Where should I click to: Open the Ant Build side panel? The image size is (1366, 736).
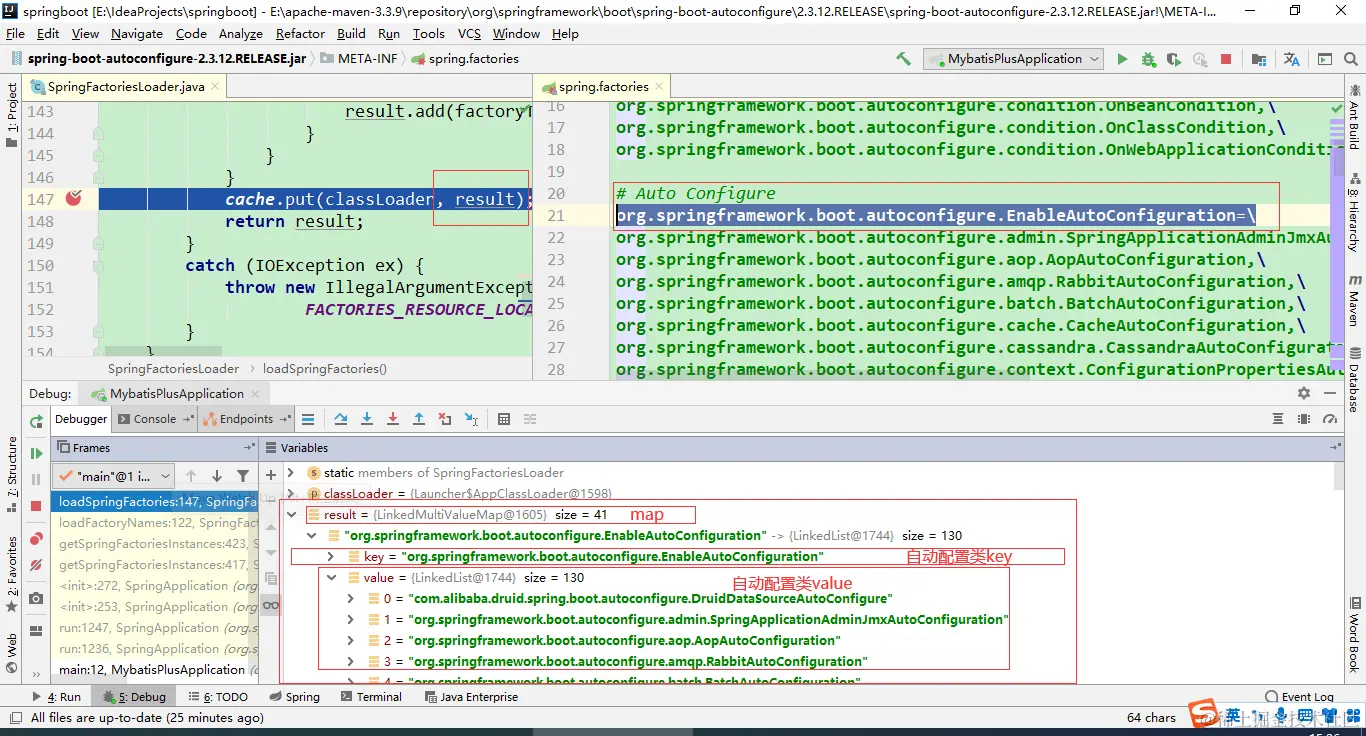pyautogui.click(x=1354, y=115)
